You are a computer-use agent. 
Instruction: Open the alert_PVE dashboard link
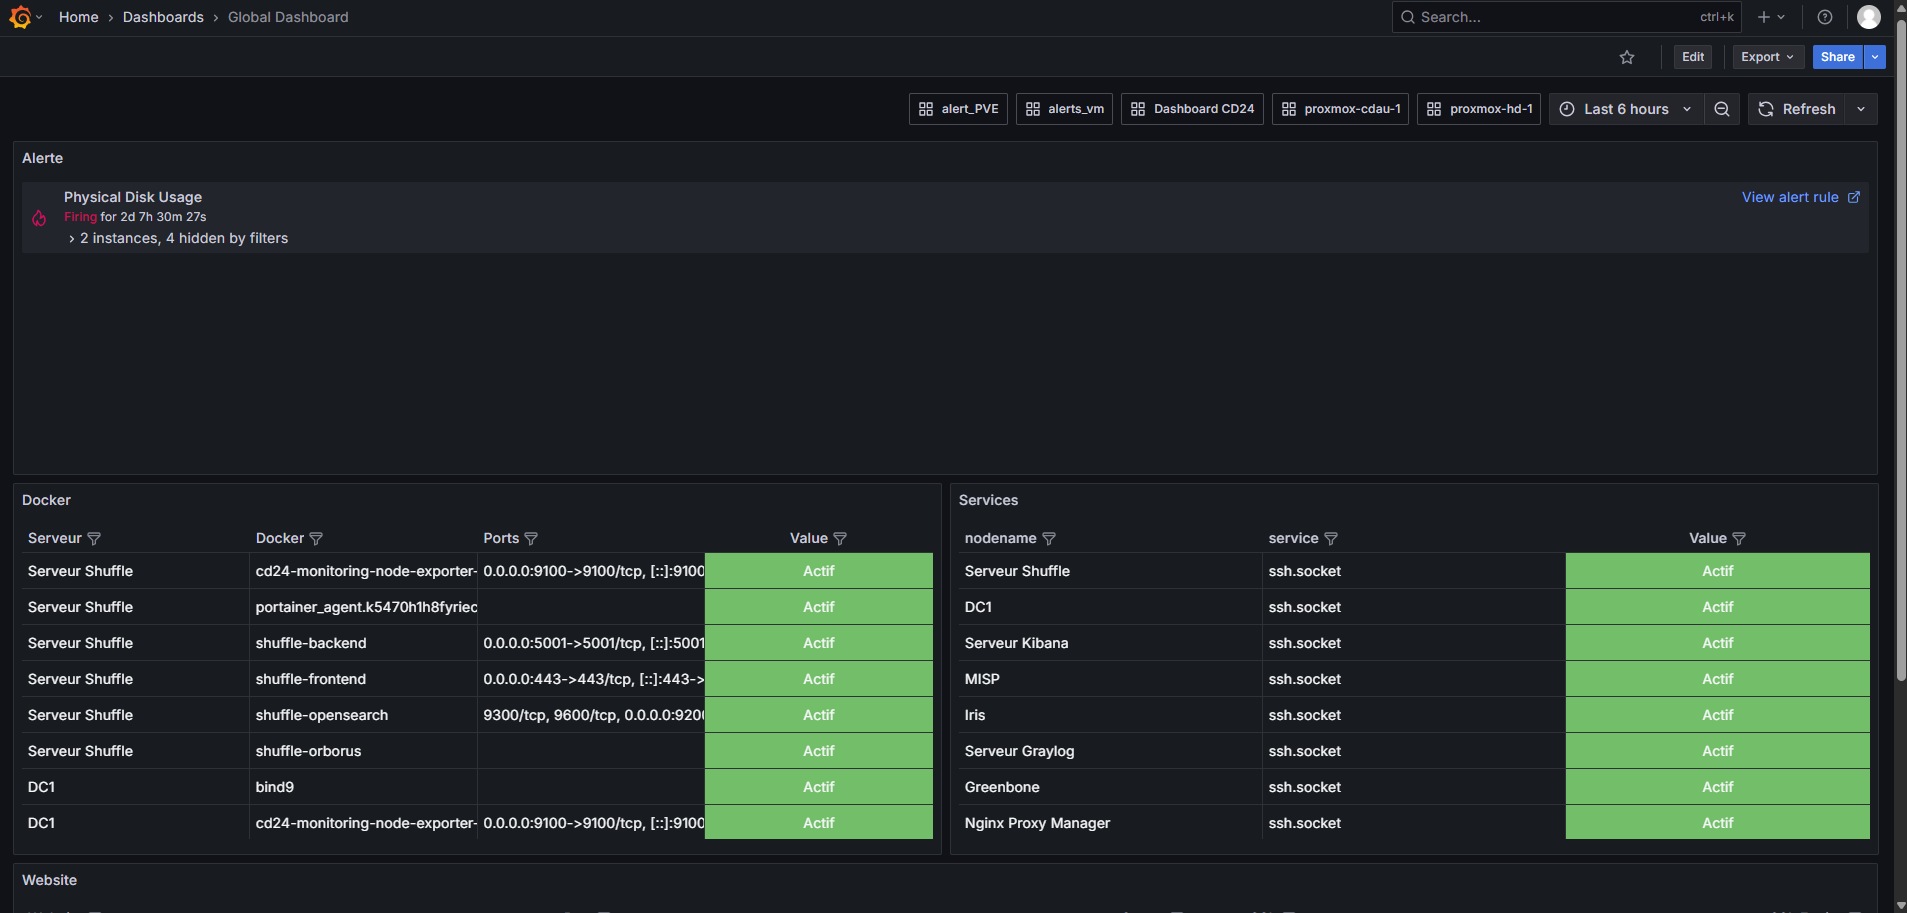click(958, 109)
